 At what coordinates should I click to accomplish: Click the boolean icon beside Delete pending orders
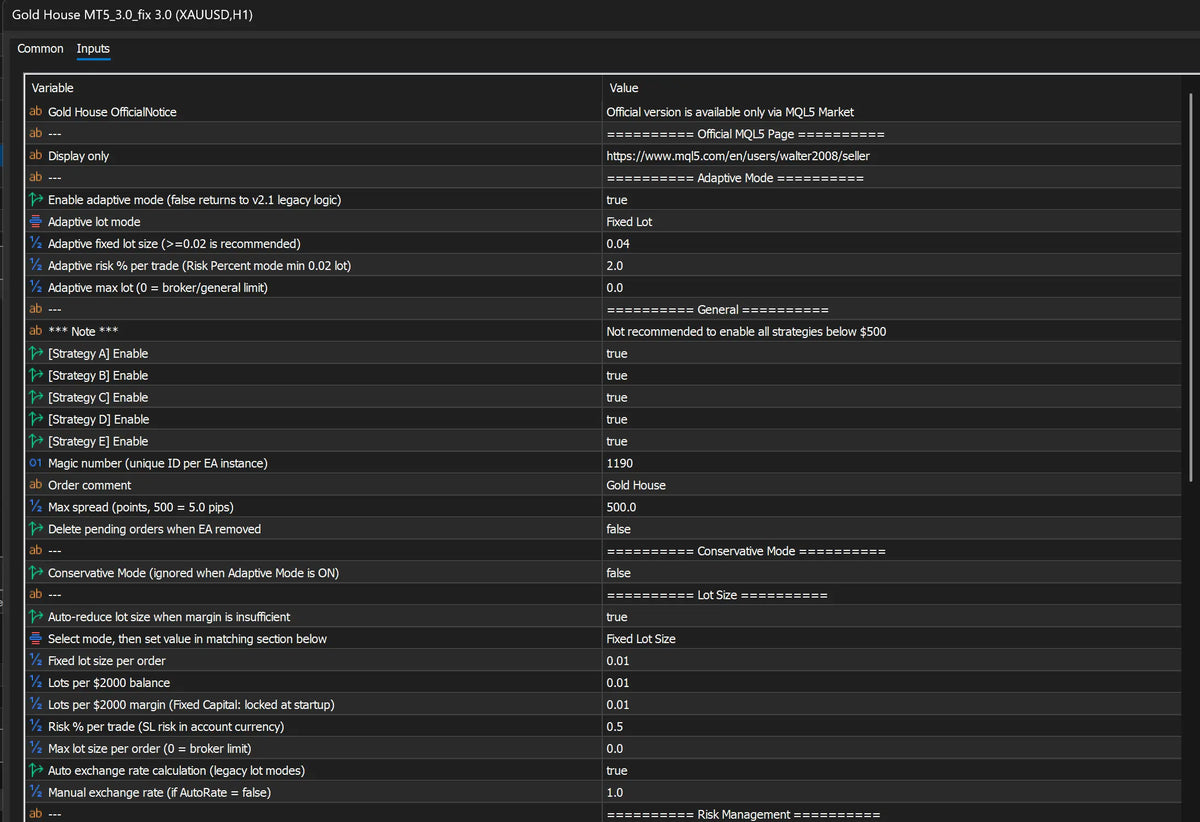[x=36, y=530]
